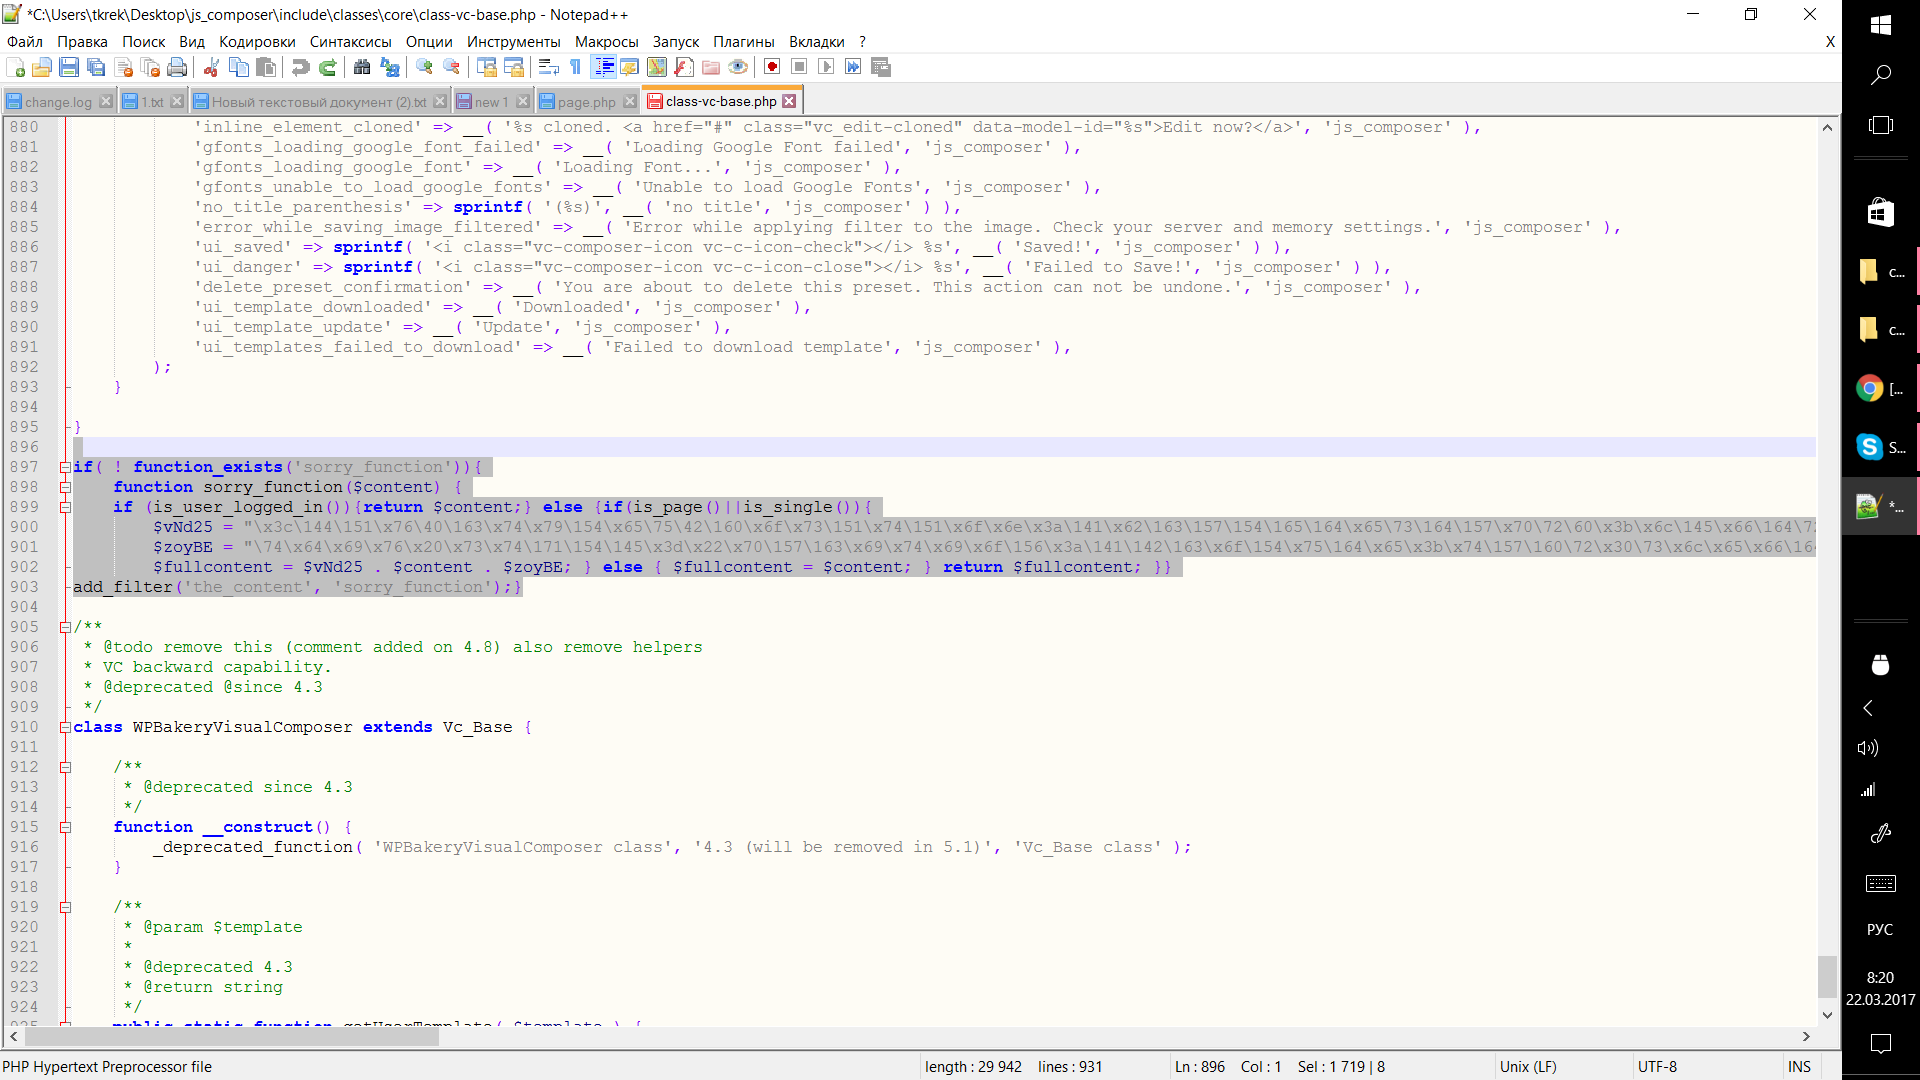Start macro recording with red record icon

(x=772, y=67)
